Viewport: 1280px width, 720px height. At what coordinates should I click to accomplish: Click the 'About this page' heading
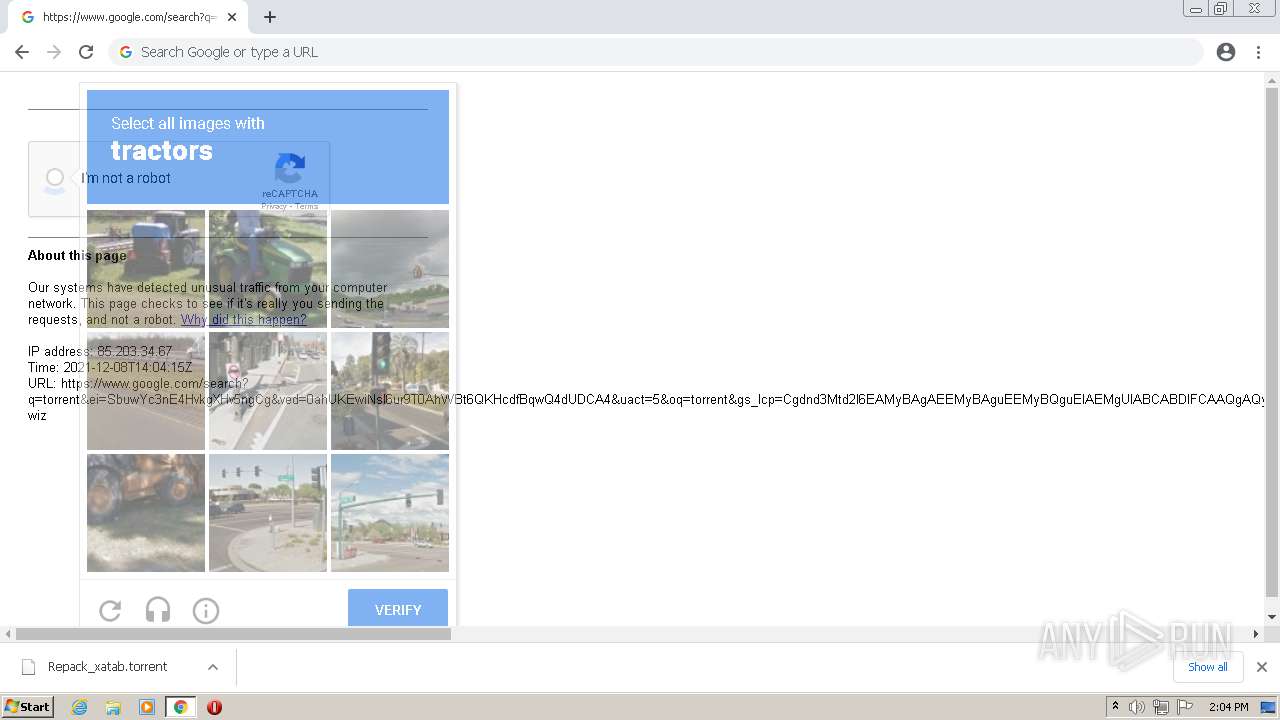(77, 256)
